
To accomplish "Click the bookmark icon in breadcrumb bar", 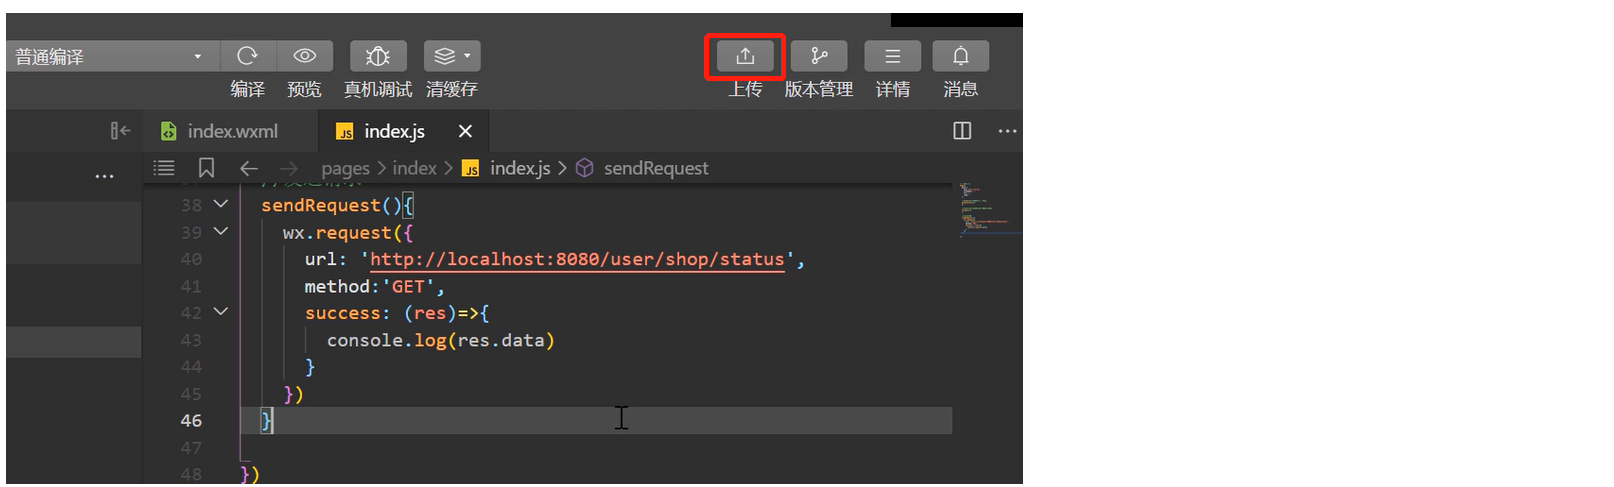I will 207,168.
